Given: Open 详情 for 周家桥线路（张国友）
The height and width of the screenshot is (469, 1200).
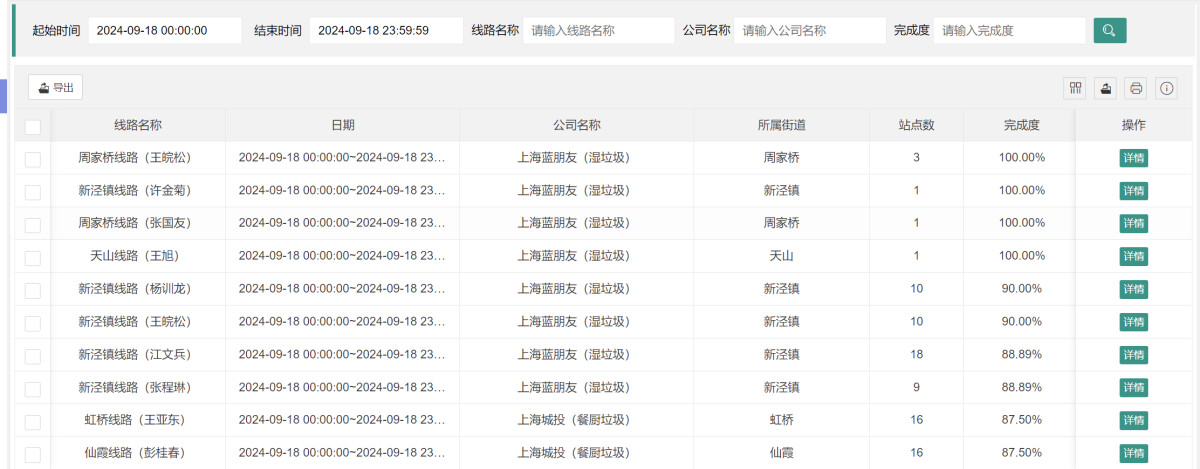Looking at the screenshot, I should click(1133, 224).
